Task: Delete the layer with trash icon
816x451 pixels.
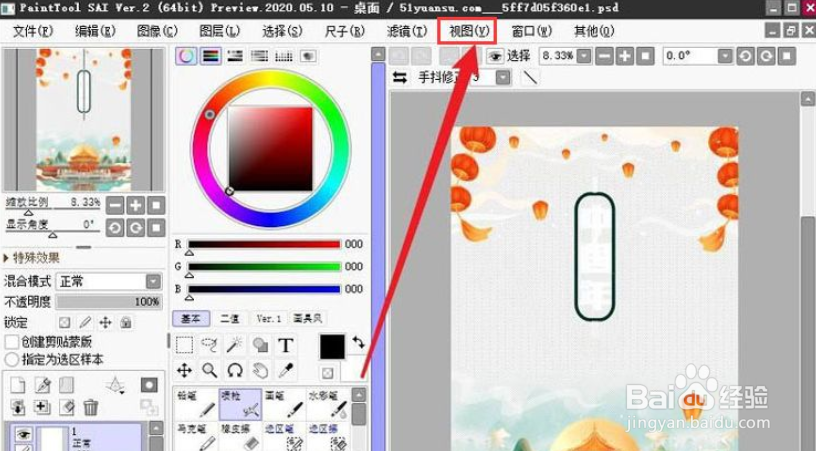Action: click(x=91, y=407)
